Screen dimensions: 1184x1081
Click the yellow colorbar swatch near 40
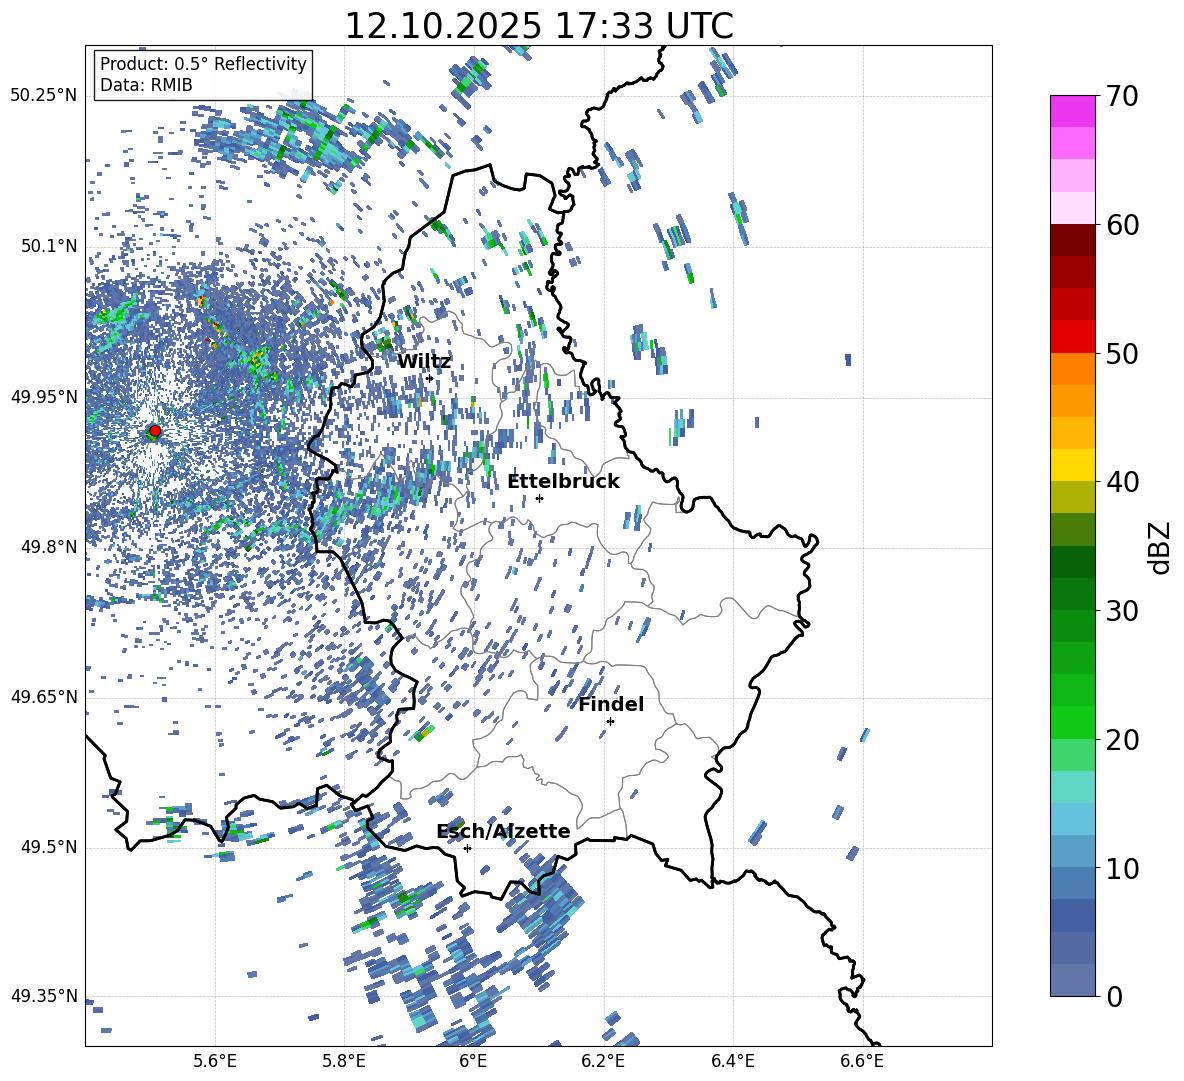(x=1073, y=465)
